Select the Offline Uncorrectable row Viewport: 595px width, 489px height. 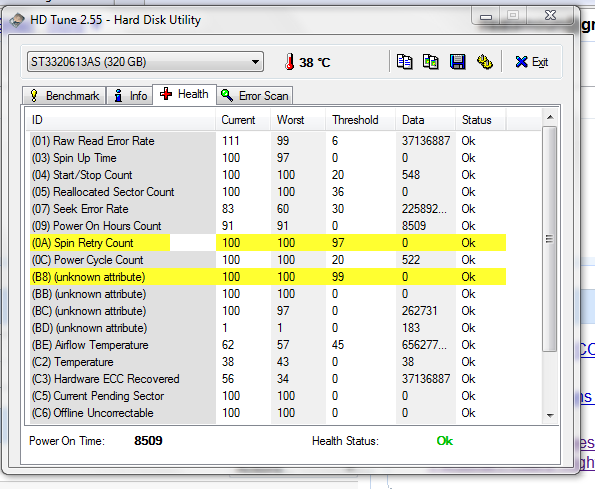pos(268,413)
